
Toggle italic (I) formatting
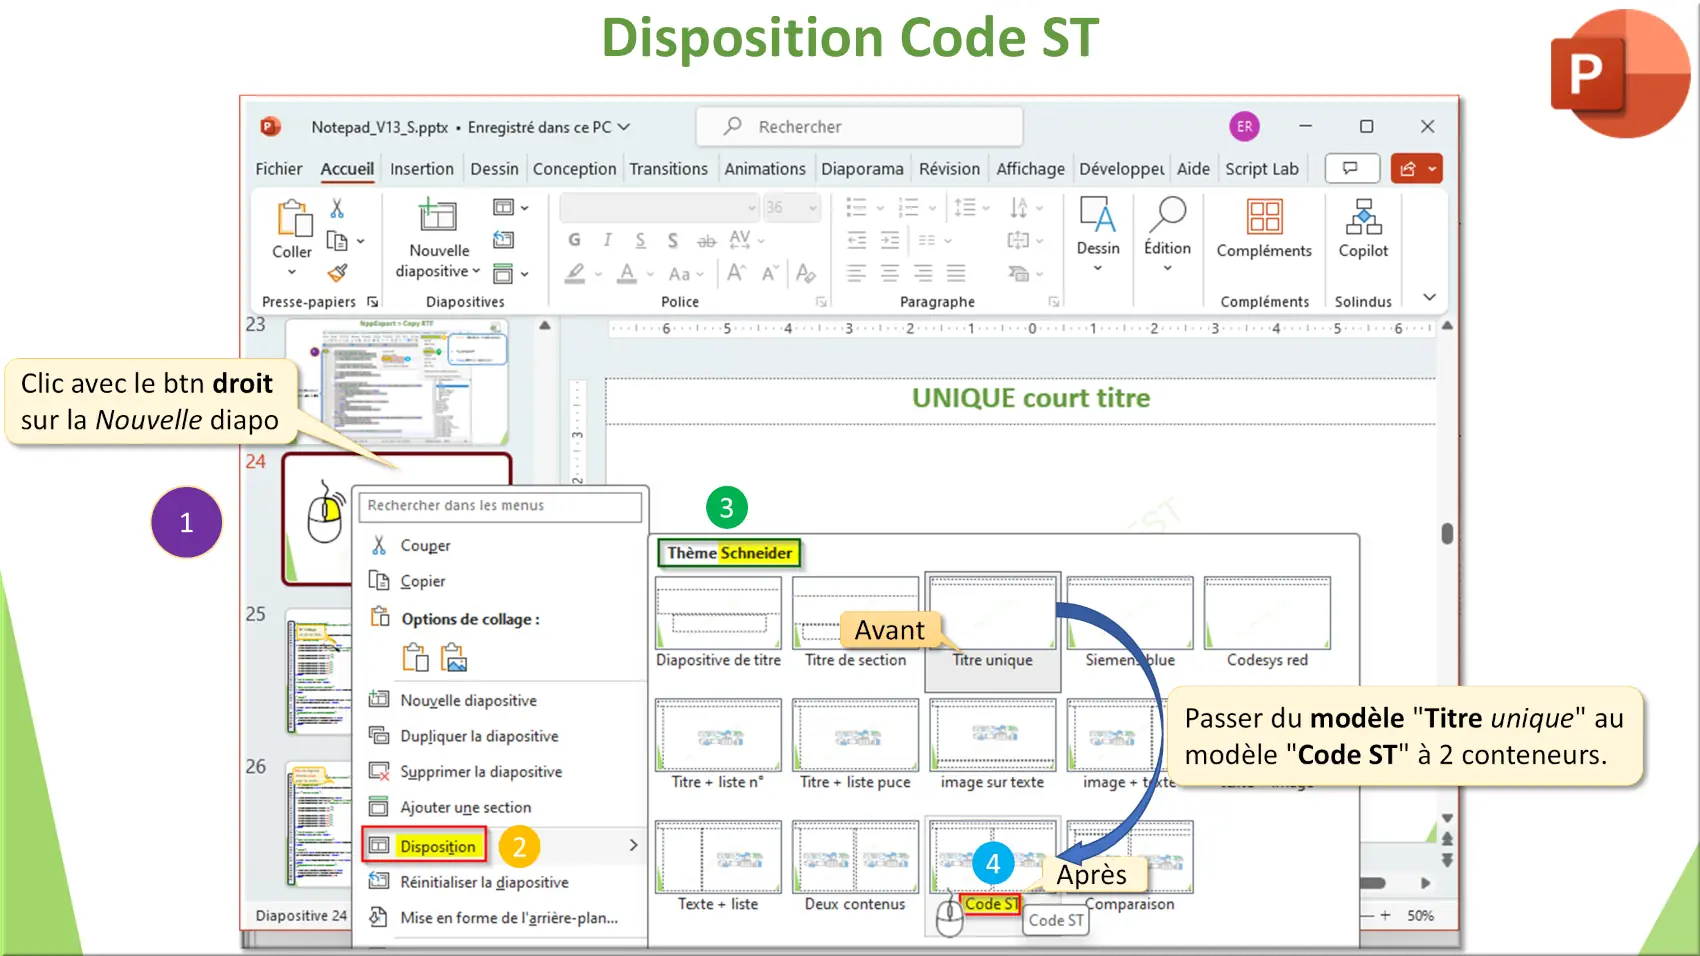pyautogui.click(x=607, y=240)
